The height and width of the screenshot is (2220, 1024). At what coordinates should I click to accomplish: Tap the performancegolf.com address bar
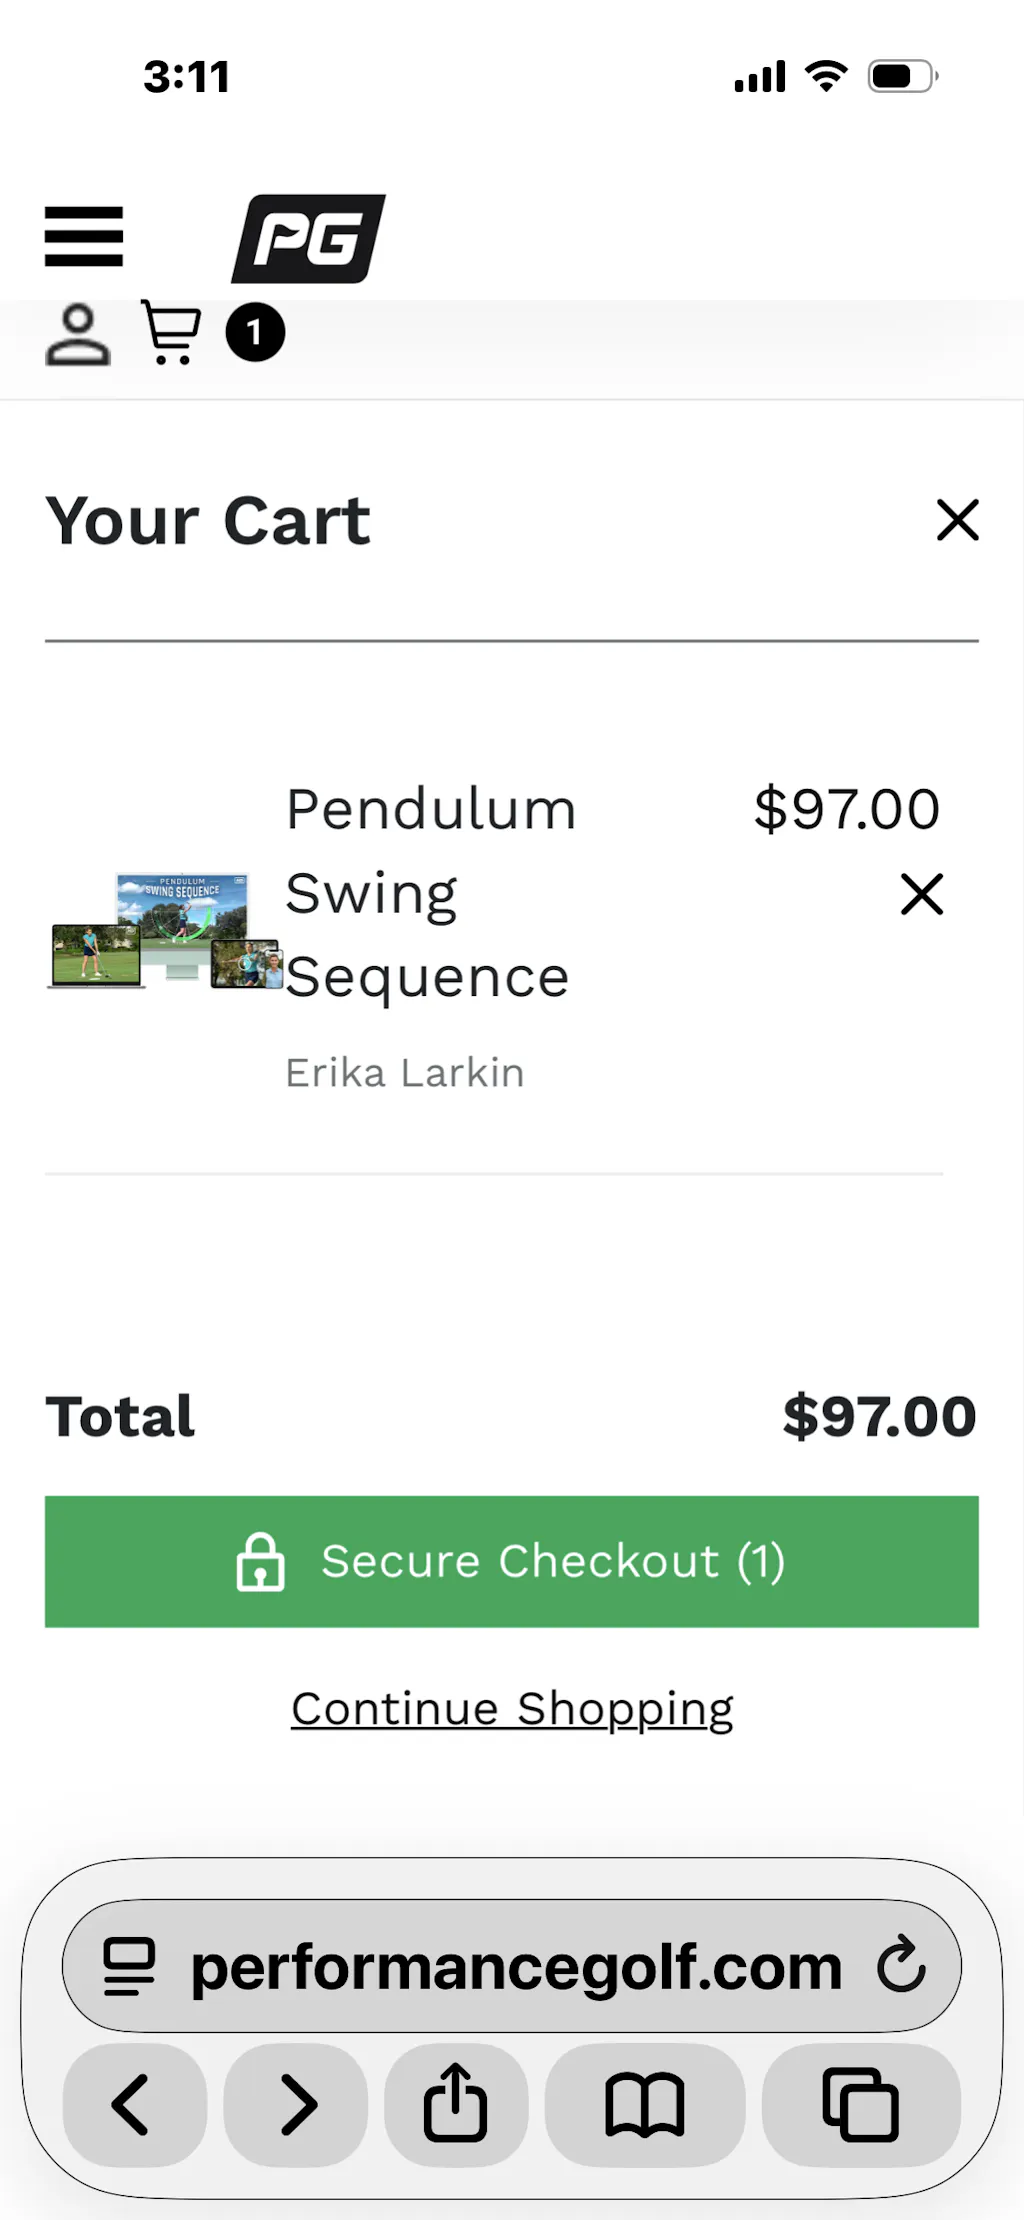515,1967
